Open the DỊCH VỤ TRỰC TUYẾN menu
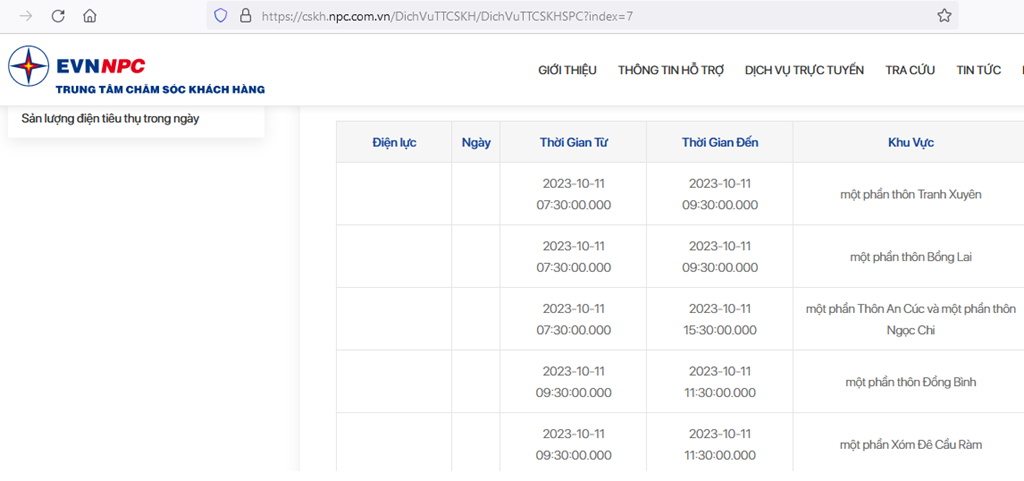 [x=805, y=70]
